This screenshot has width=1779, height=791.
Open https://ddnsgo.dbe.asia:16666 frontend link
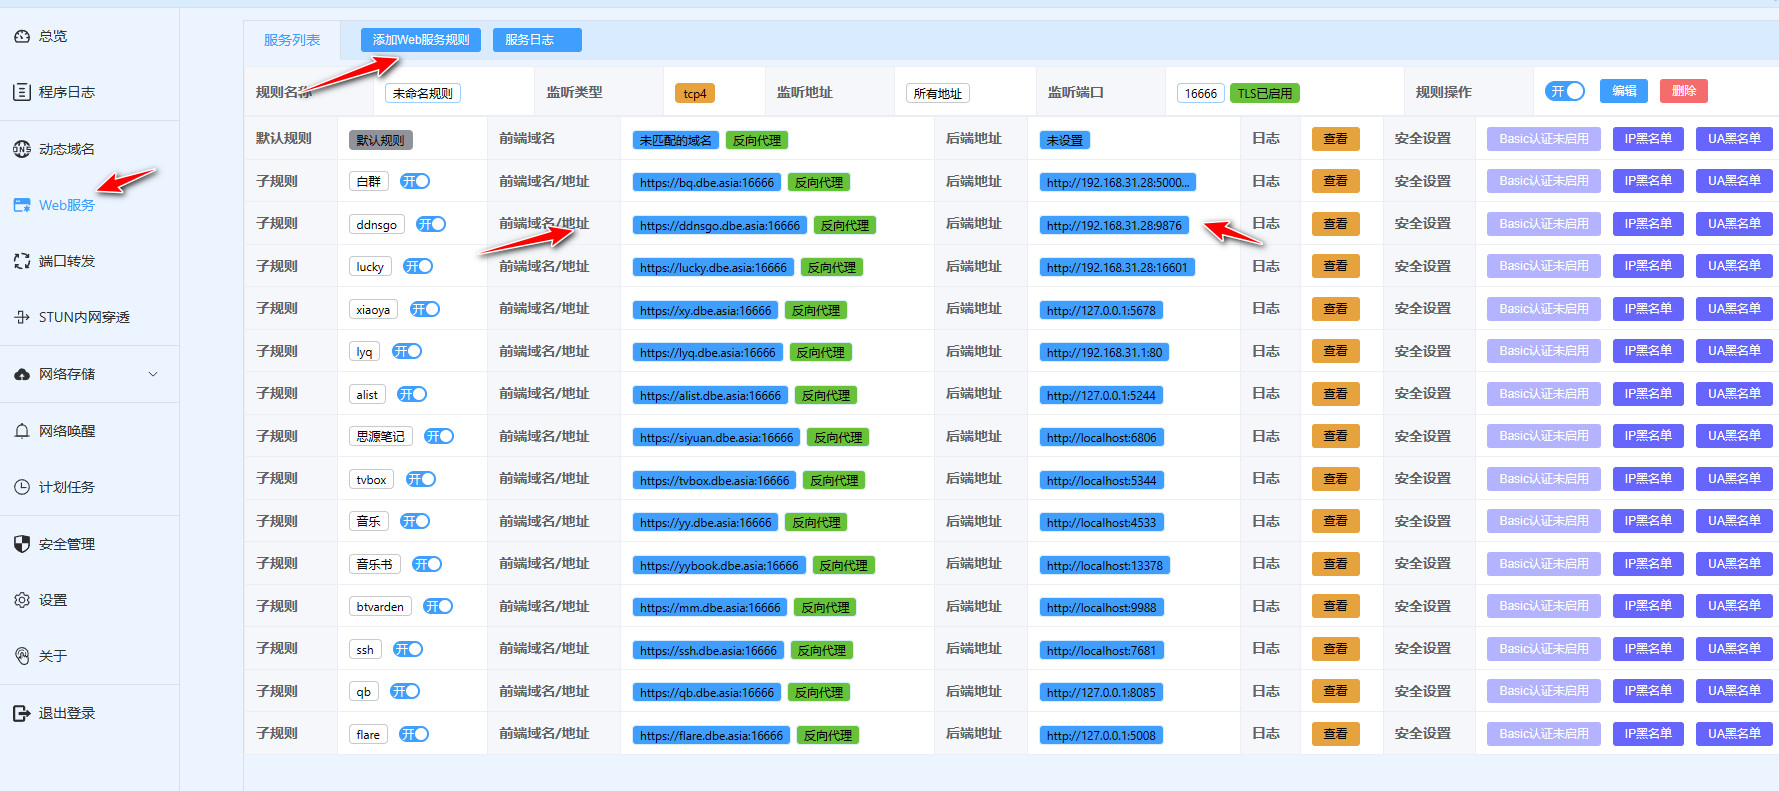(x=720, y=226)
